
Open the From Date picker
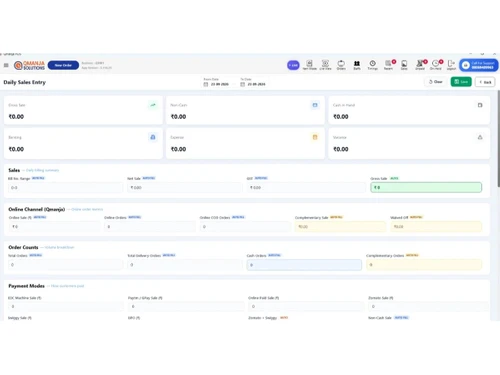(217, 84)
